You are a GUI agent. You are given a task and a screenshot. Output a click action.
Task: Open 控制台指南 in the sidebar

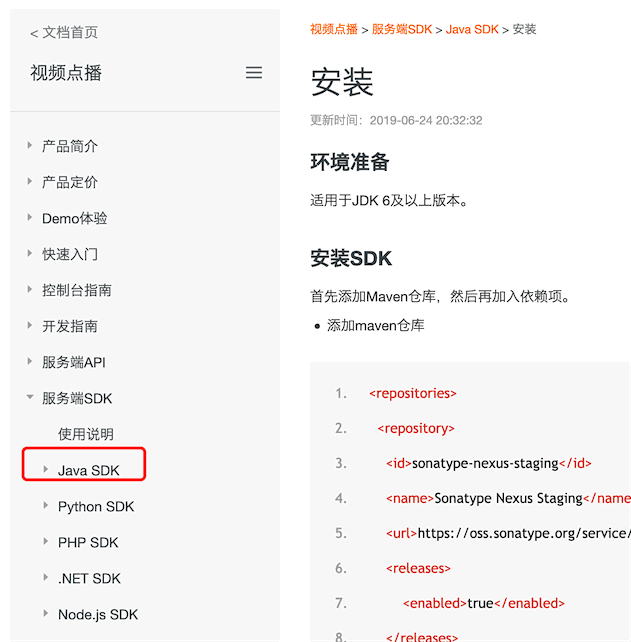pyautogui.click(x=76, y=290)
